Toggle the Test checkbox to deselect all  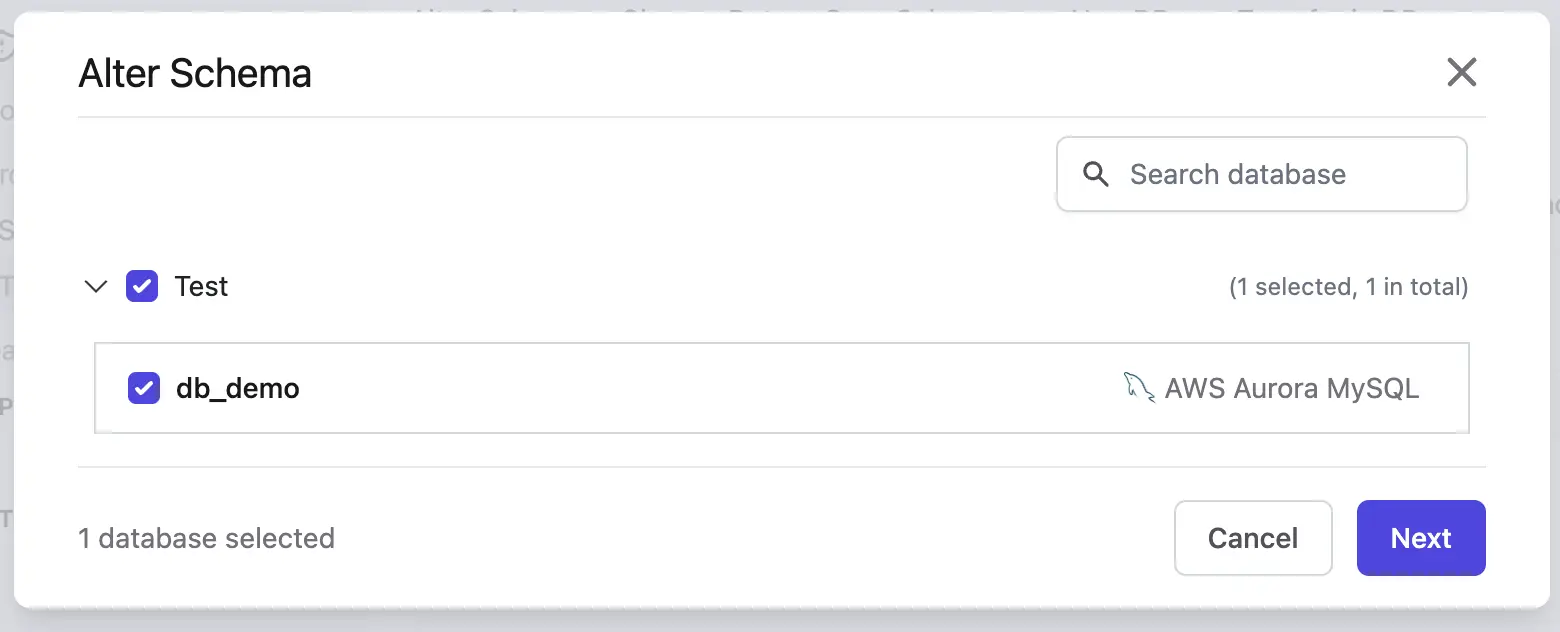tap(142, 286)
